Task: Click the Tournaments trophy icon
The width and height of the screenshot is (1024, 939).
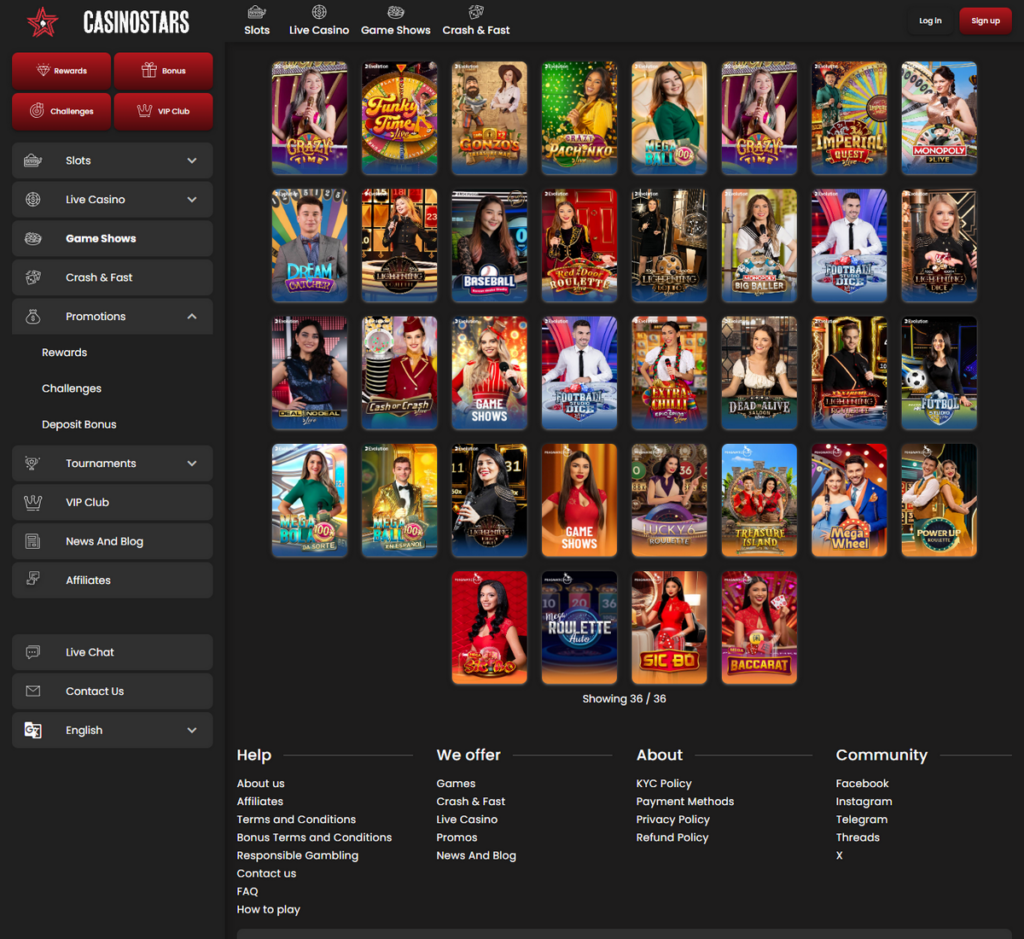Action: (x=33, y=463)
